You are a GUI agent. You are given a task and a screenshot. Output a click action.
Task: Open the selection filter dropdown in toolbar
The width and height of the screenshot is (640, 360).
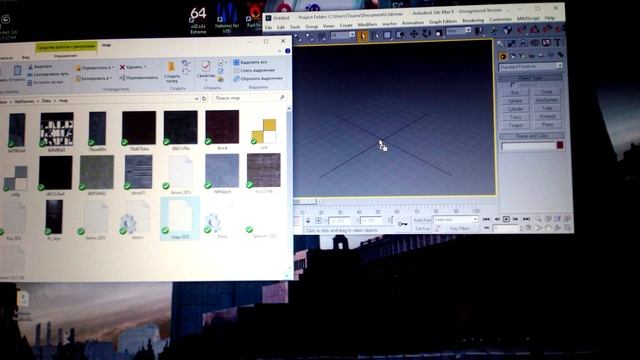[342, 36]
